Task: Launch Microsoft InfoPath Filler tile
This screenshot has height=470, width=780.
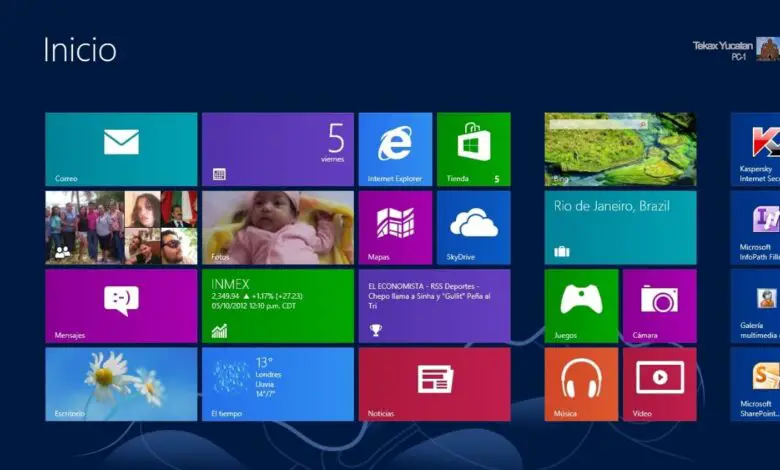Action: [x=755, y=228]
